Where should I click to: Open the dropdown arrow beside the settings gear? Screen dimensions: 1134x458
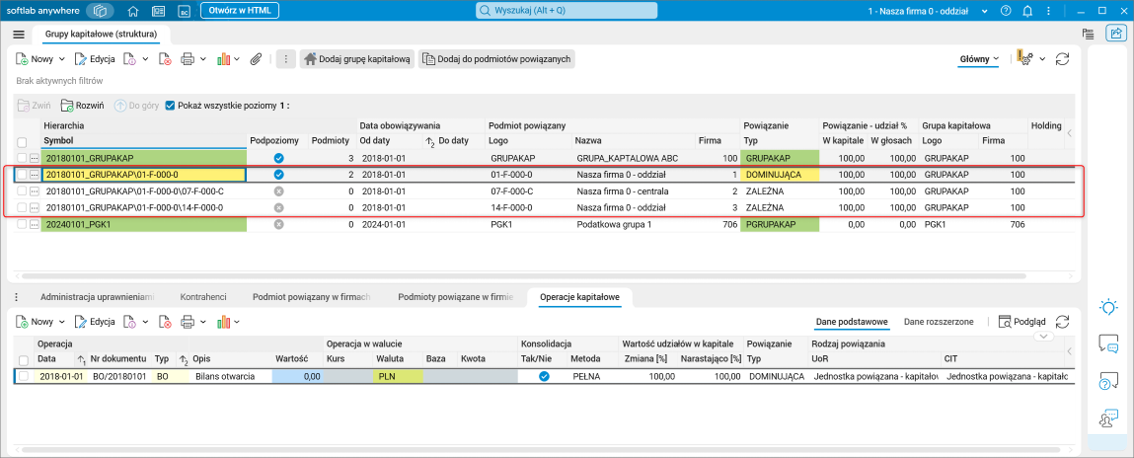pos(1042,59)
